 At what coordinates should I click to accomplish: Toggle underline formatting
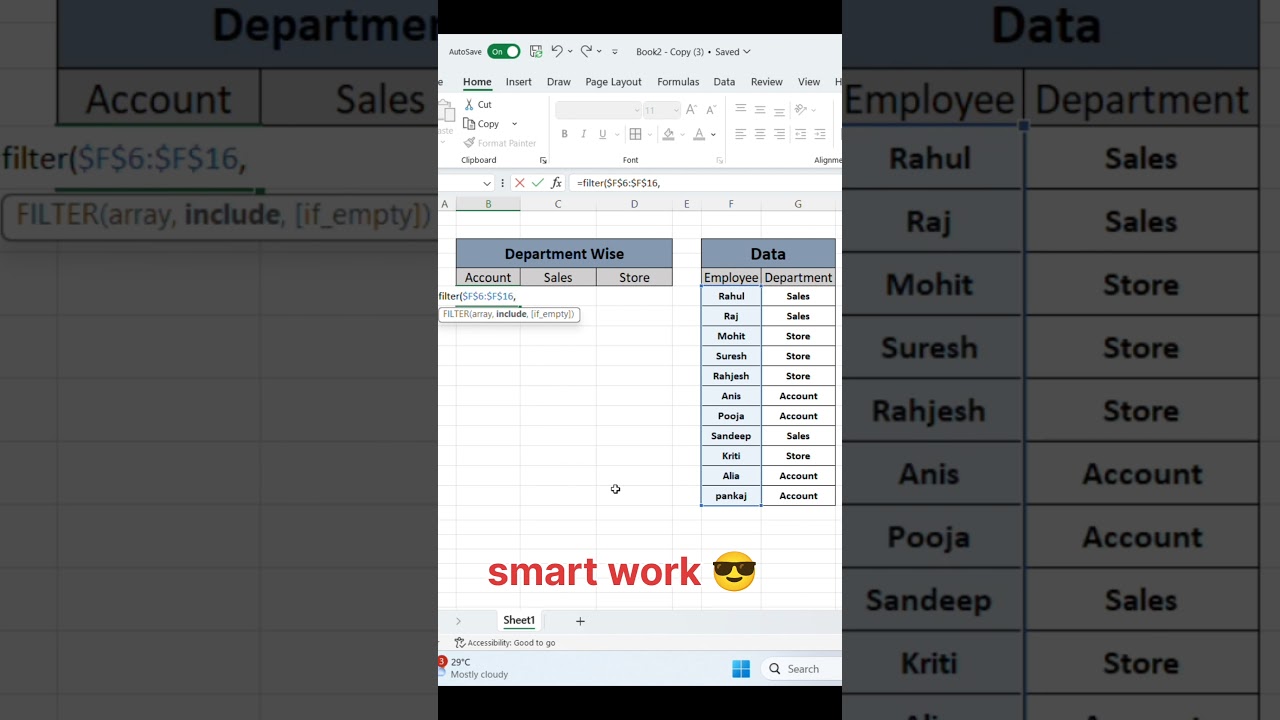click(x=602, y=134)
